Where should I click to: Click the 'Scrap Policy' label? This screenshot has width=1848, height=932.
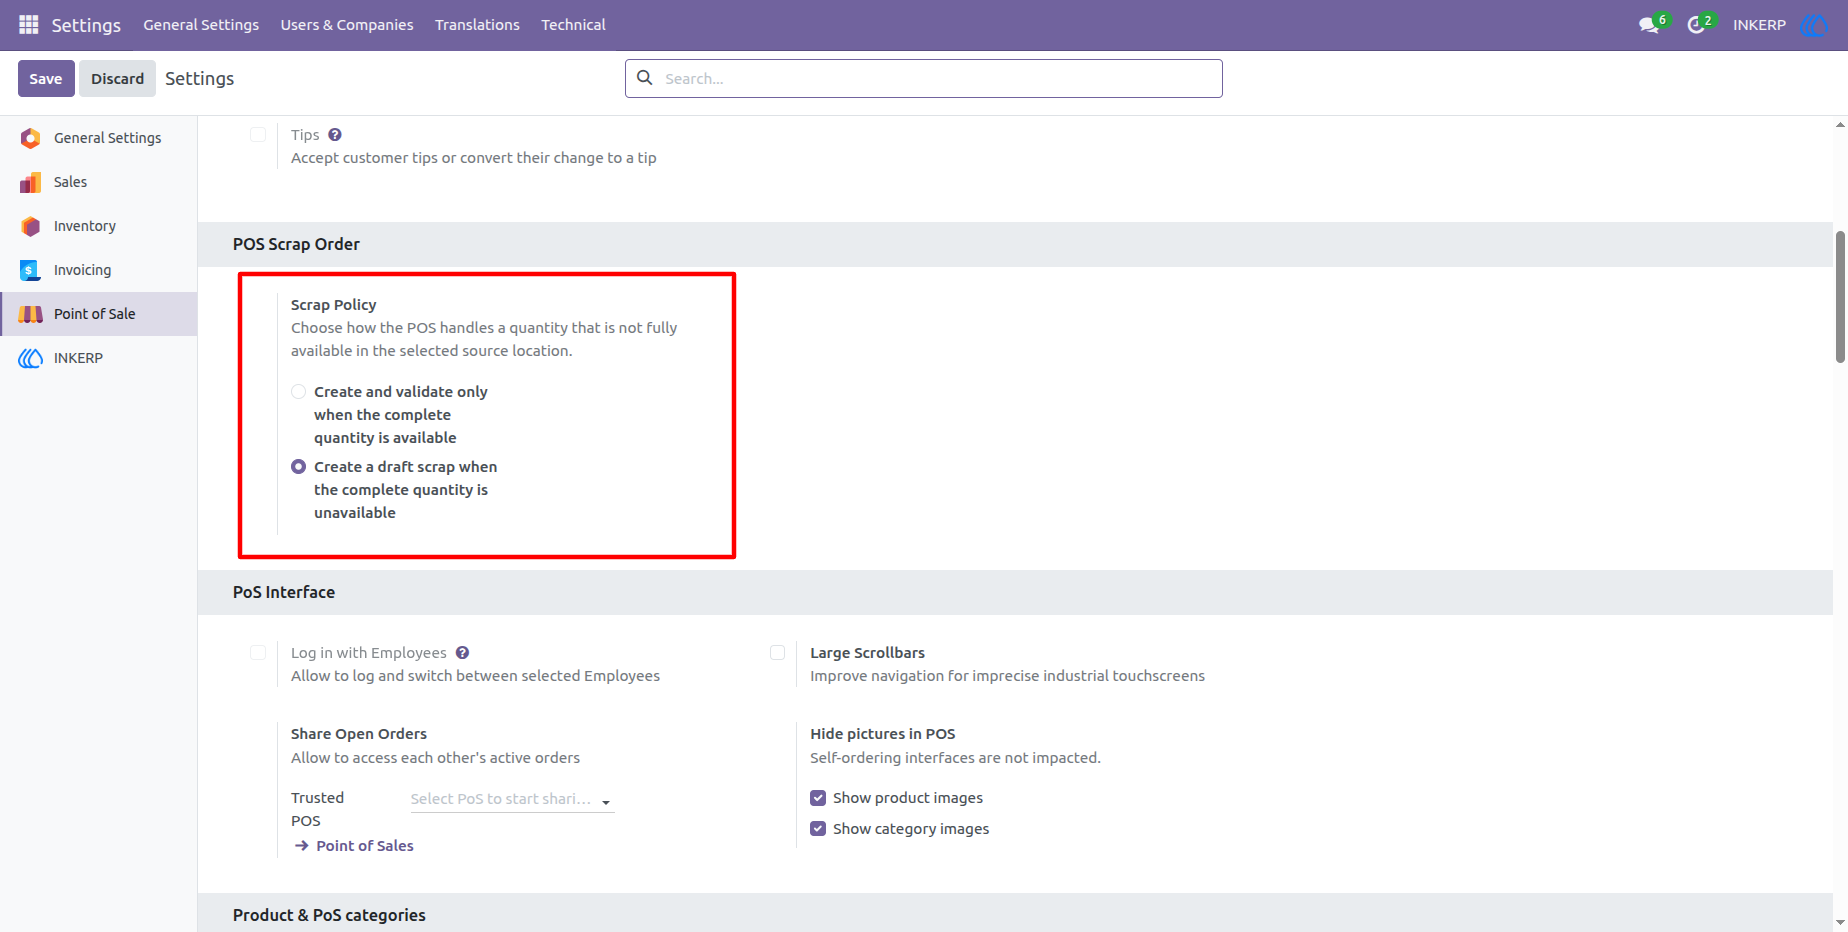click(334, 305)
